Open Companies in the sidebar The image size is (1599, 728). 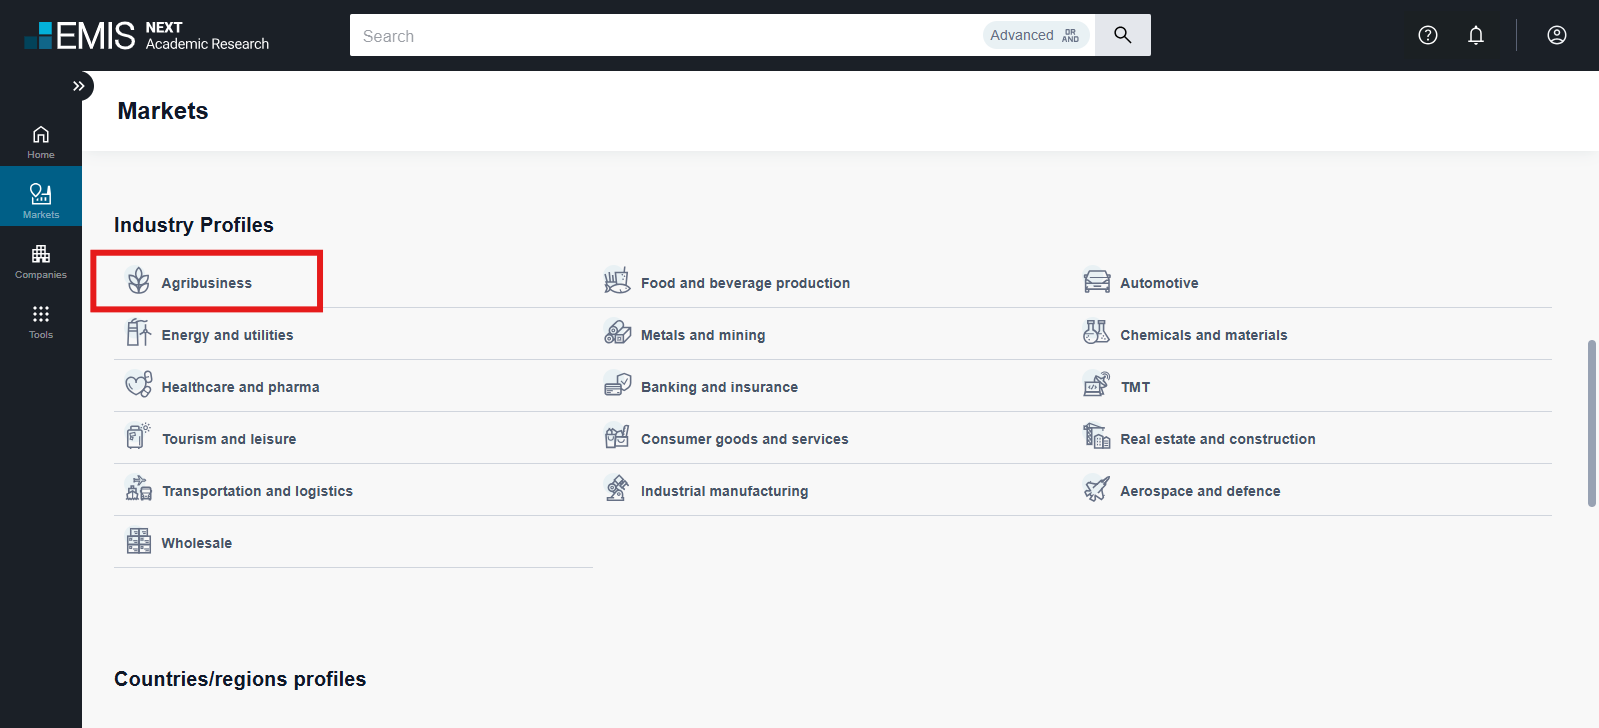[41, 261]
